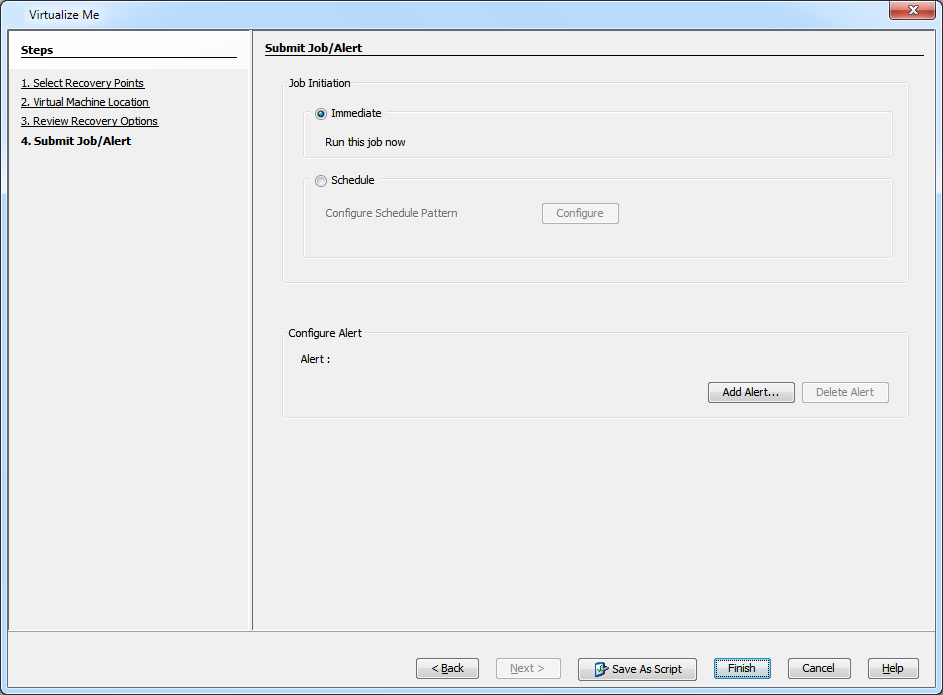Click the Run this job now text
The height and width of the screenshot is (695, 943).
(365, 142)
